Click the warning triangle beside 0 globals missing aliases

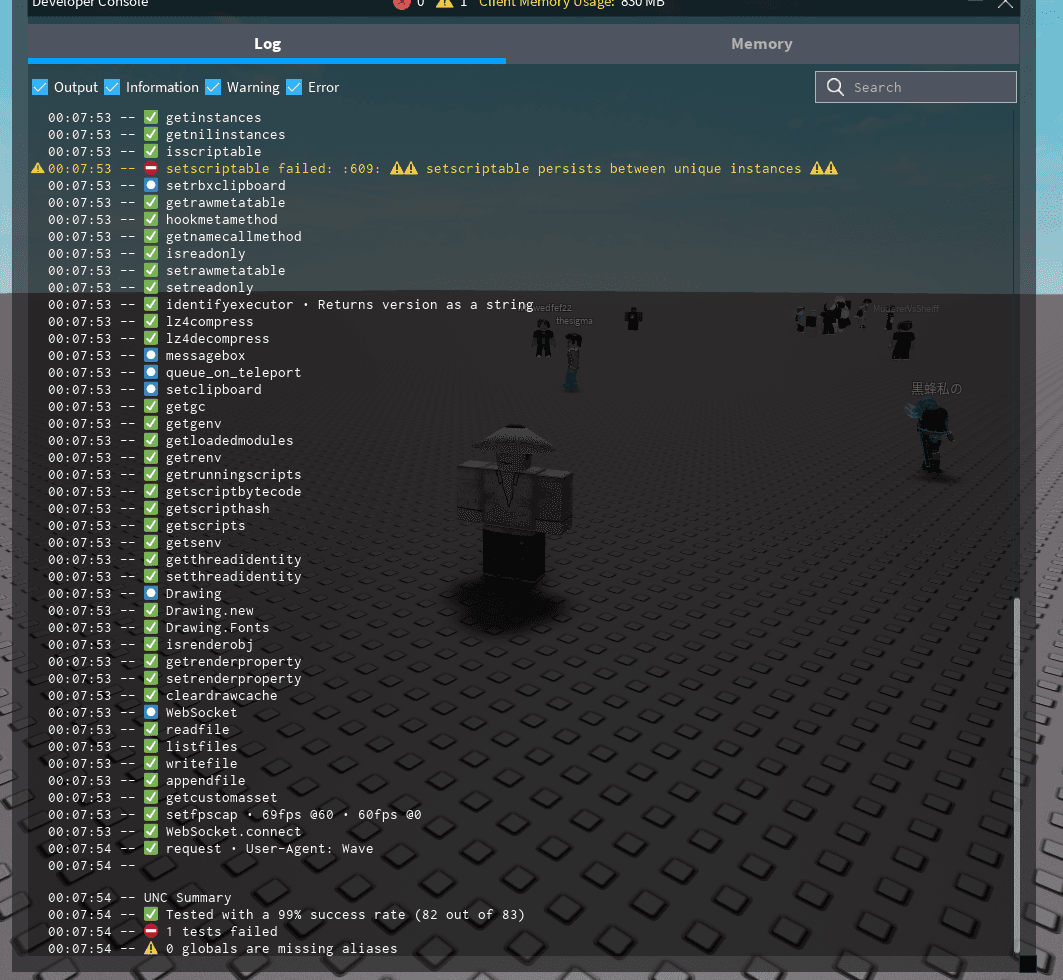click(x=150, y=948)
